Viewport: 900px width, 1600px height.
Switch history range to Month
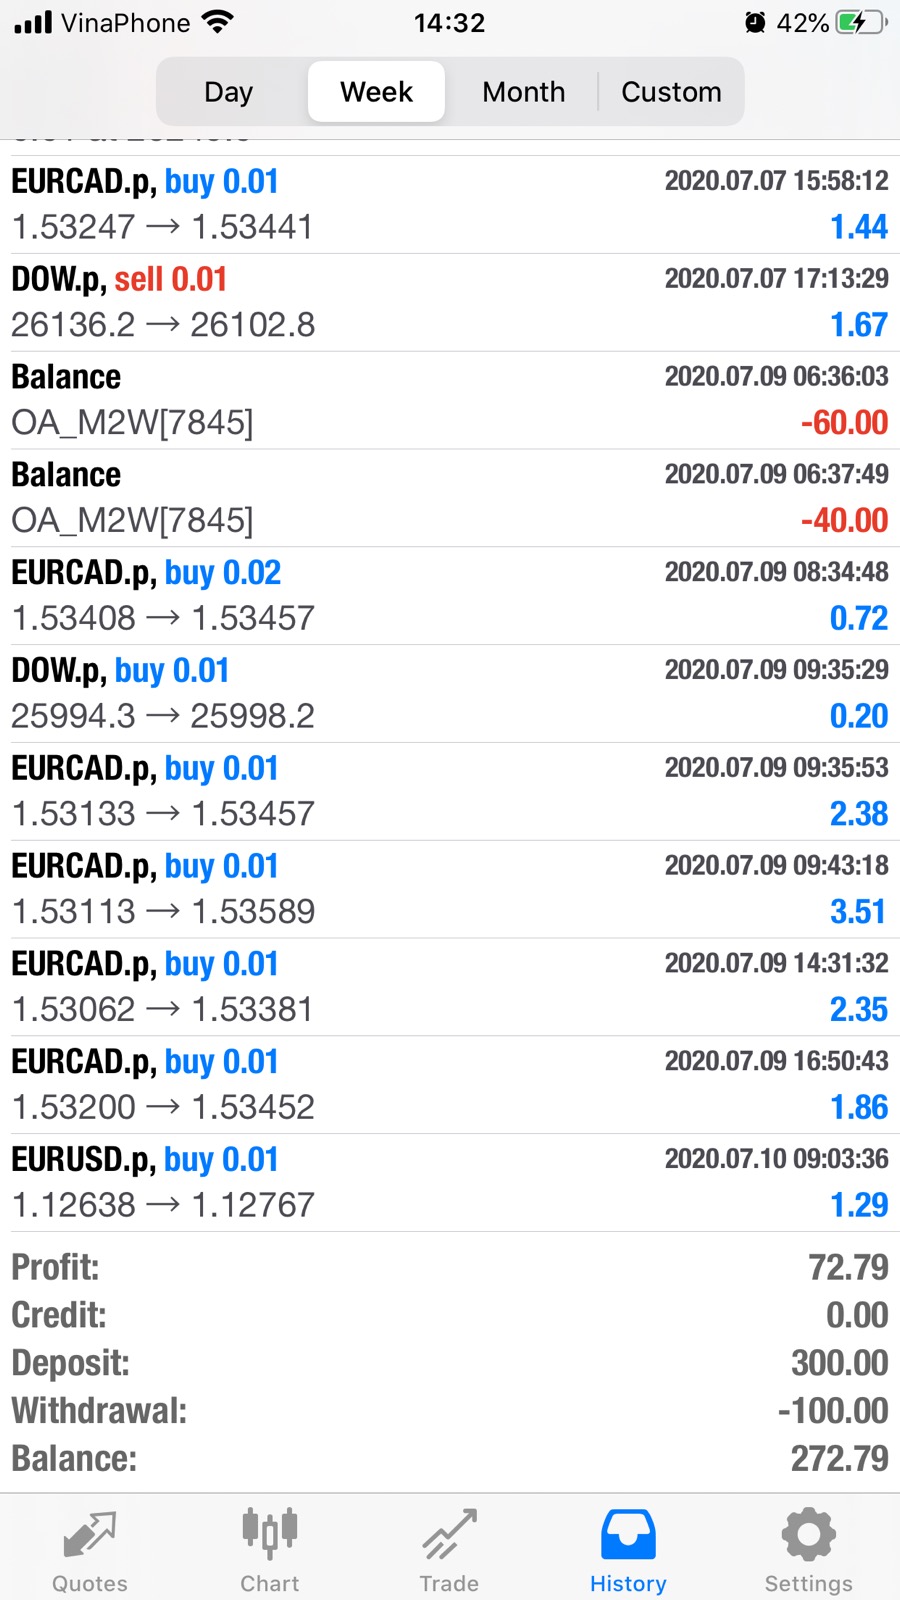[x=524, y=92]
